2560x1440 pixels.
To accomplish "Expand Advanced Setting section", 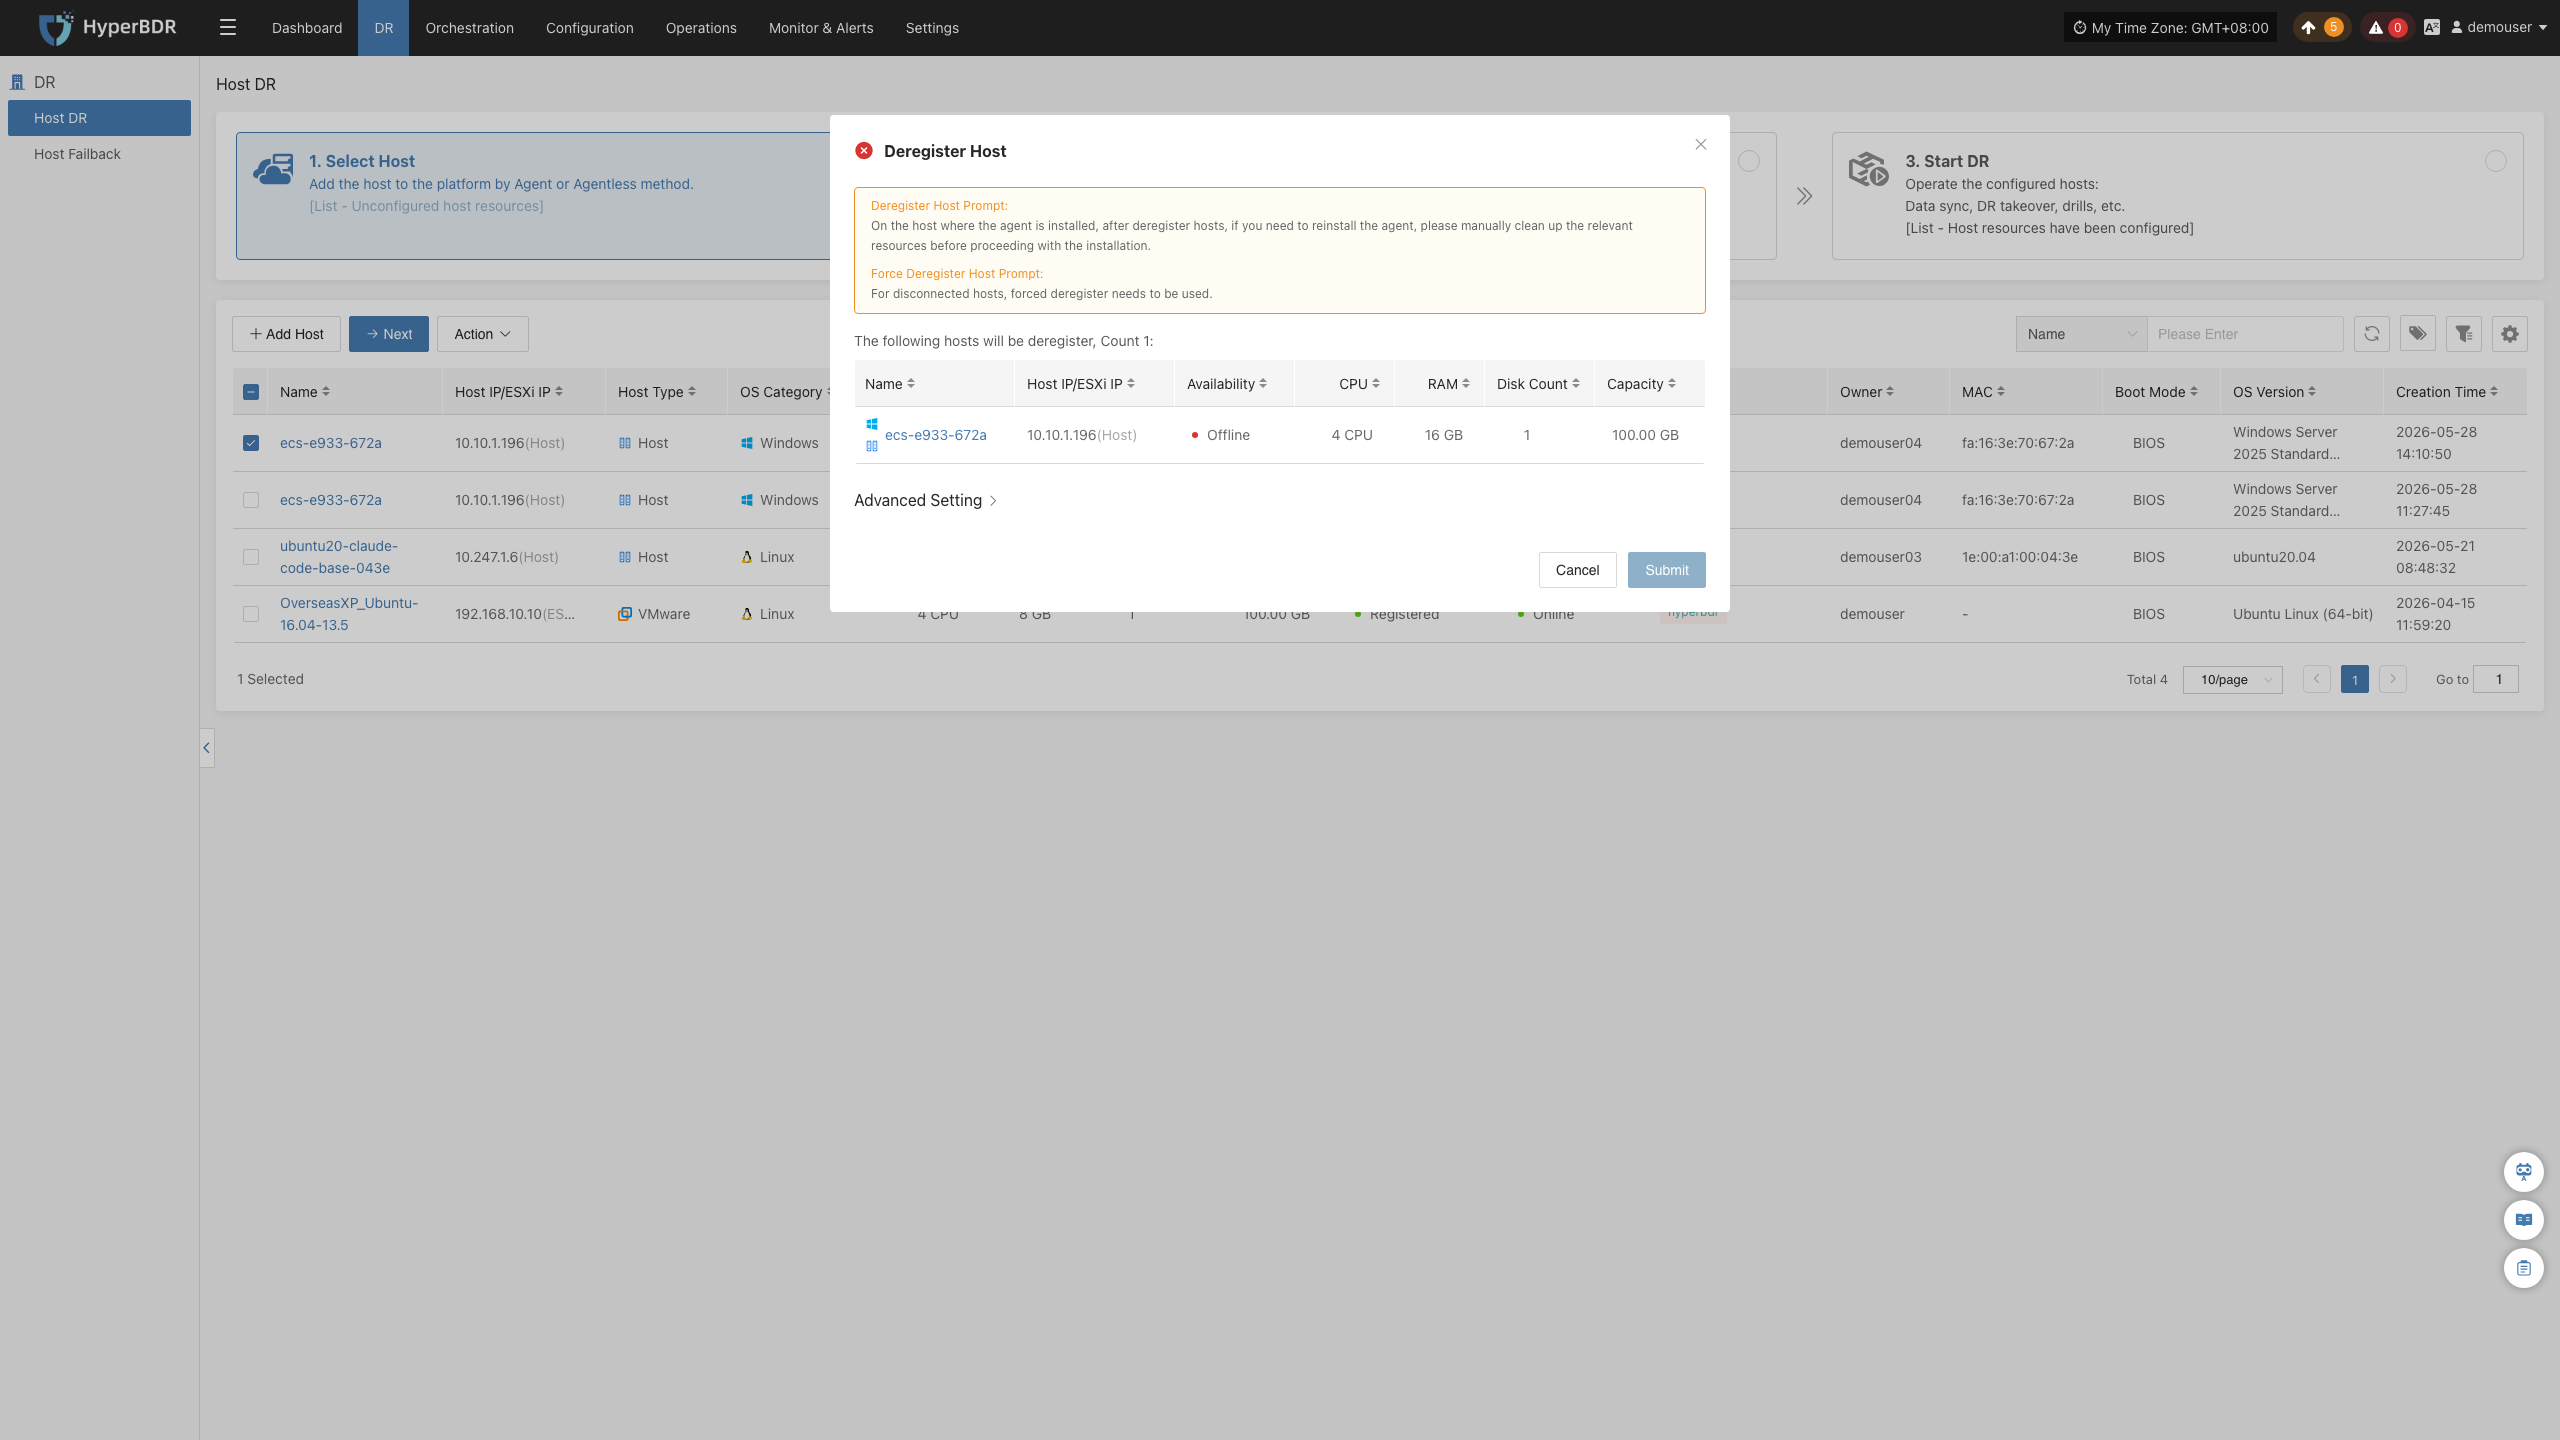I will (x=926, y=500).
